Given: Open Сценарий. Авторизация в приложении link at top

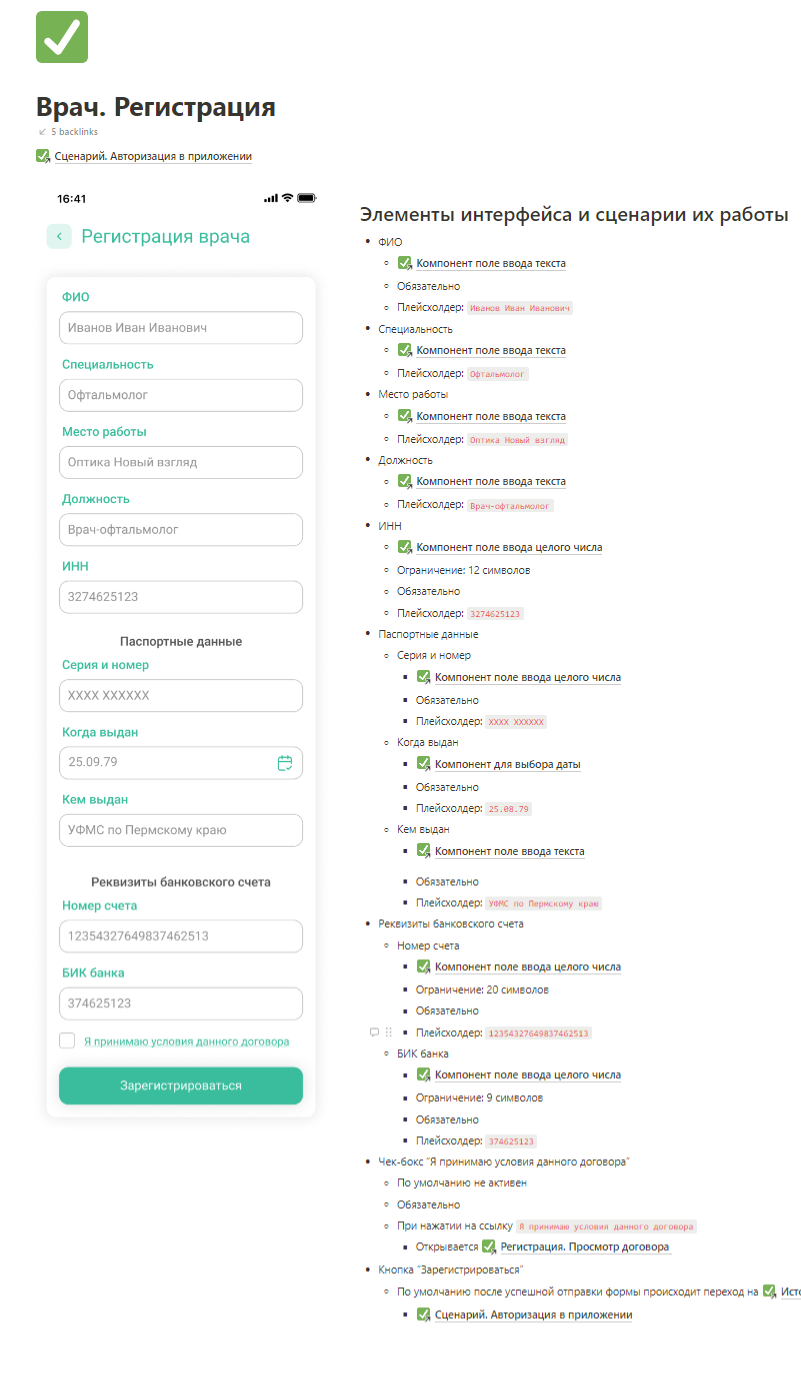Looking at the screenshot, I should point(153,156).
